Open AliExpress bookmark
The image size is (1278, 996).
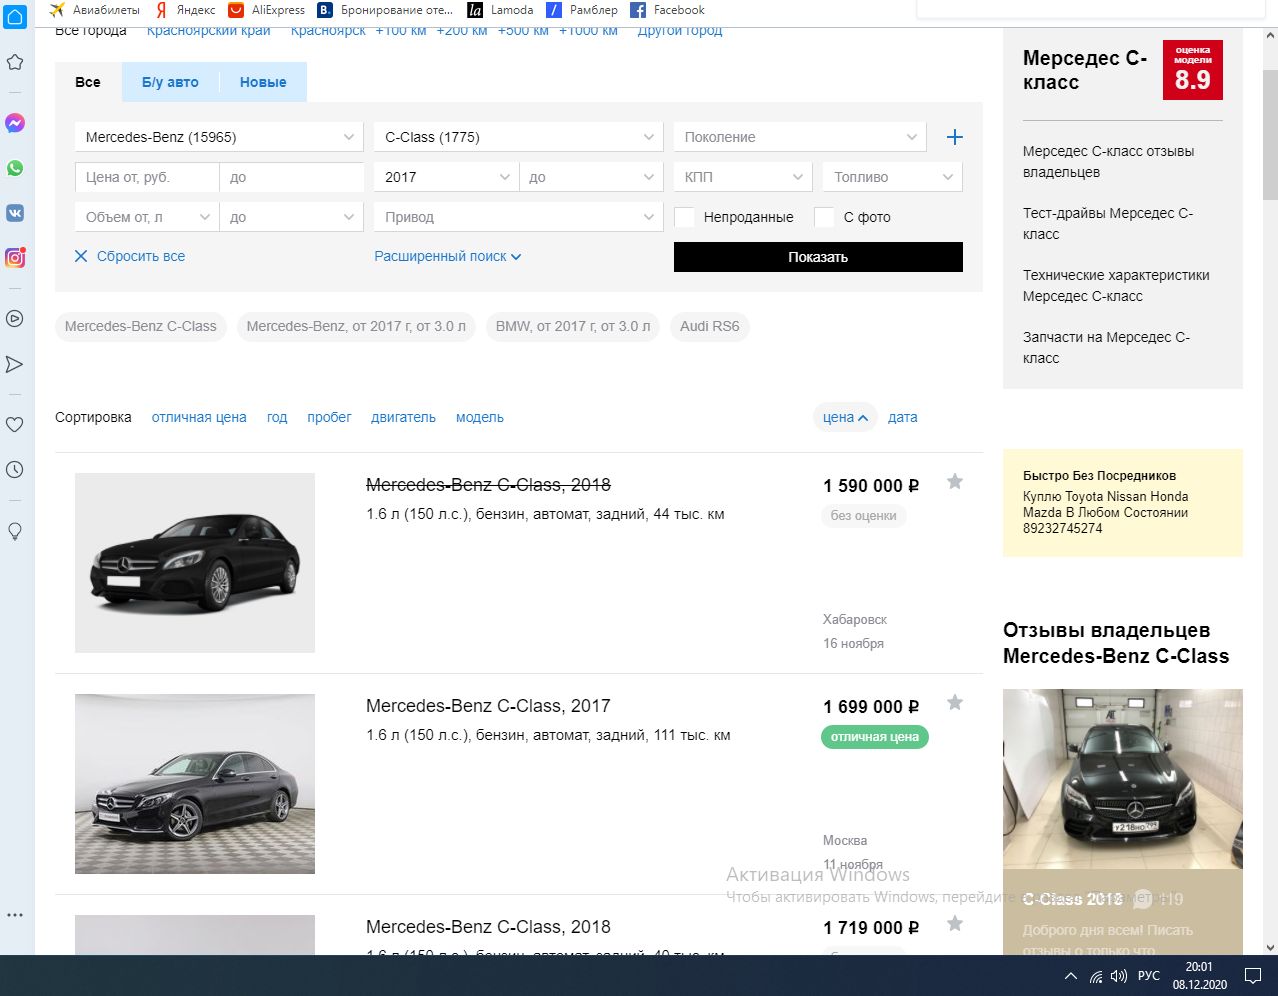[x=266, y=10]
